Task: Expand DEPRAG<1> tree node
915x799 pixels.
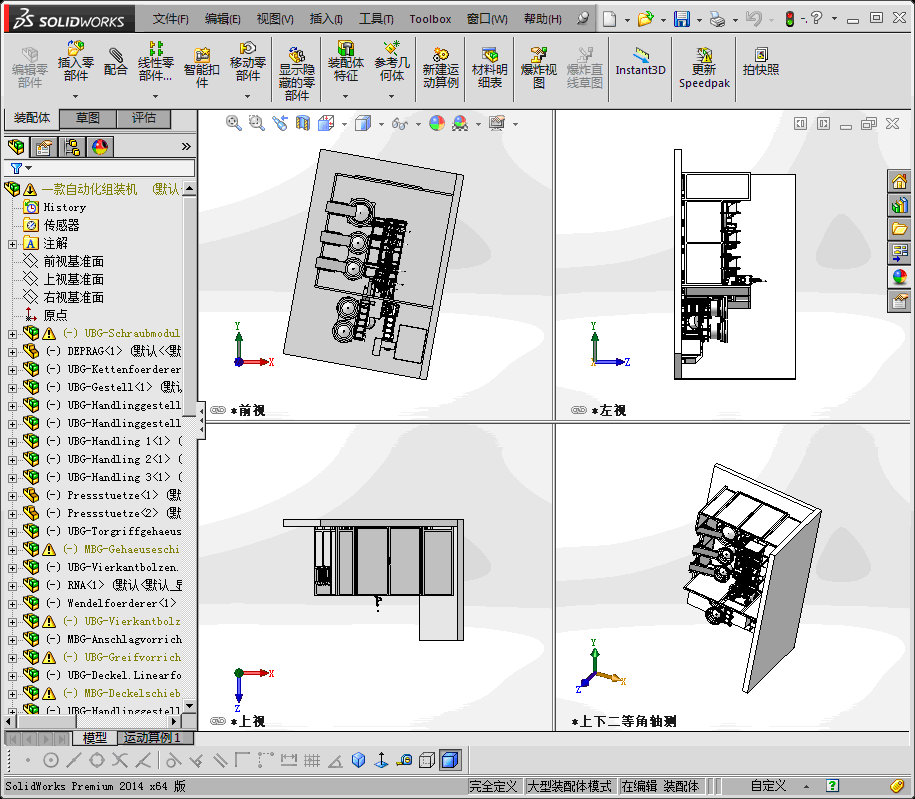Action: pos(12,352)
